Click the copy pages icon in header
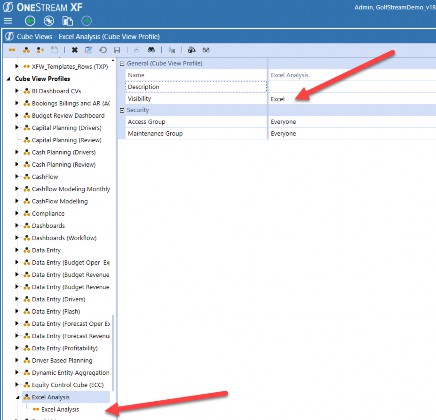Viewport: 436px width, 420px height. pos(68,21)
